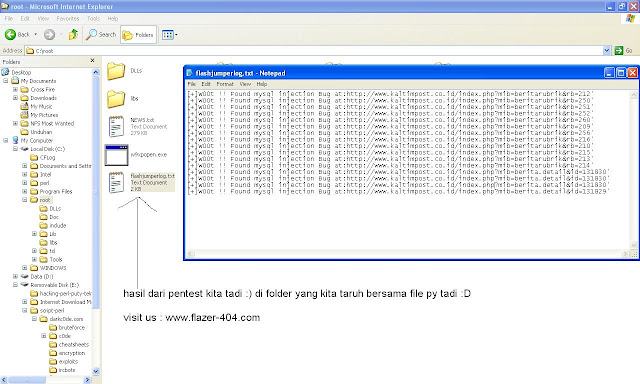
Task: Expand the WINDOWS folder node
Action: pyautogui.click(x=25, y=268)
